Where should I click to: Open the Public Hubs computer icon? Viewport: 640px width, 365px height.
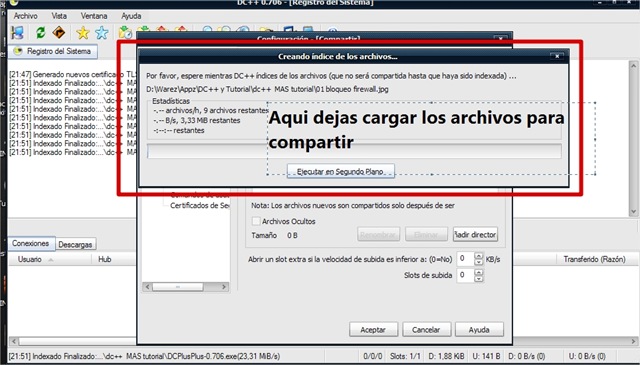pos(18,32)
